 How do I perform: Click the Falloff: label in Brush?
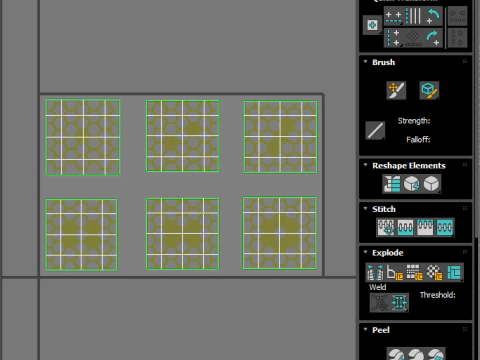click(x=418, y=139)
